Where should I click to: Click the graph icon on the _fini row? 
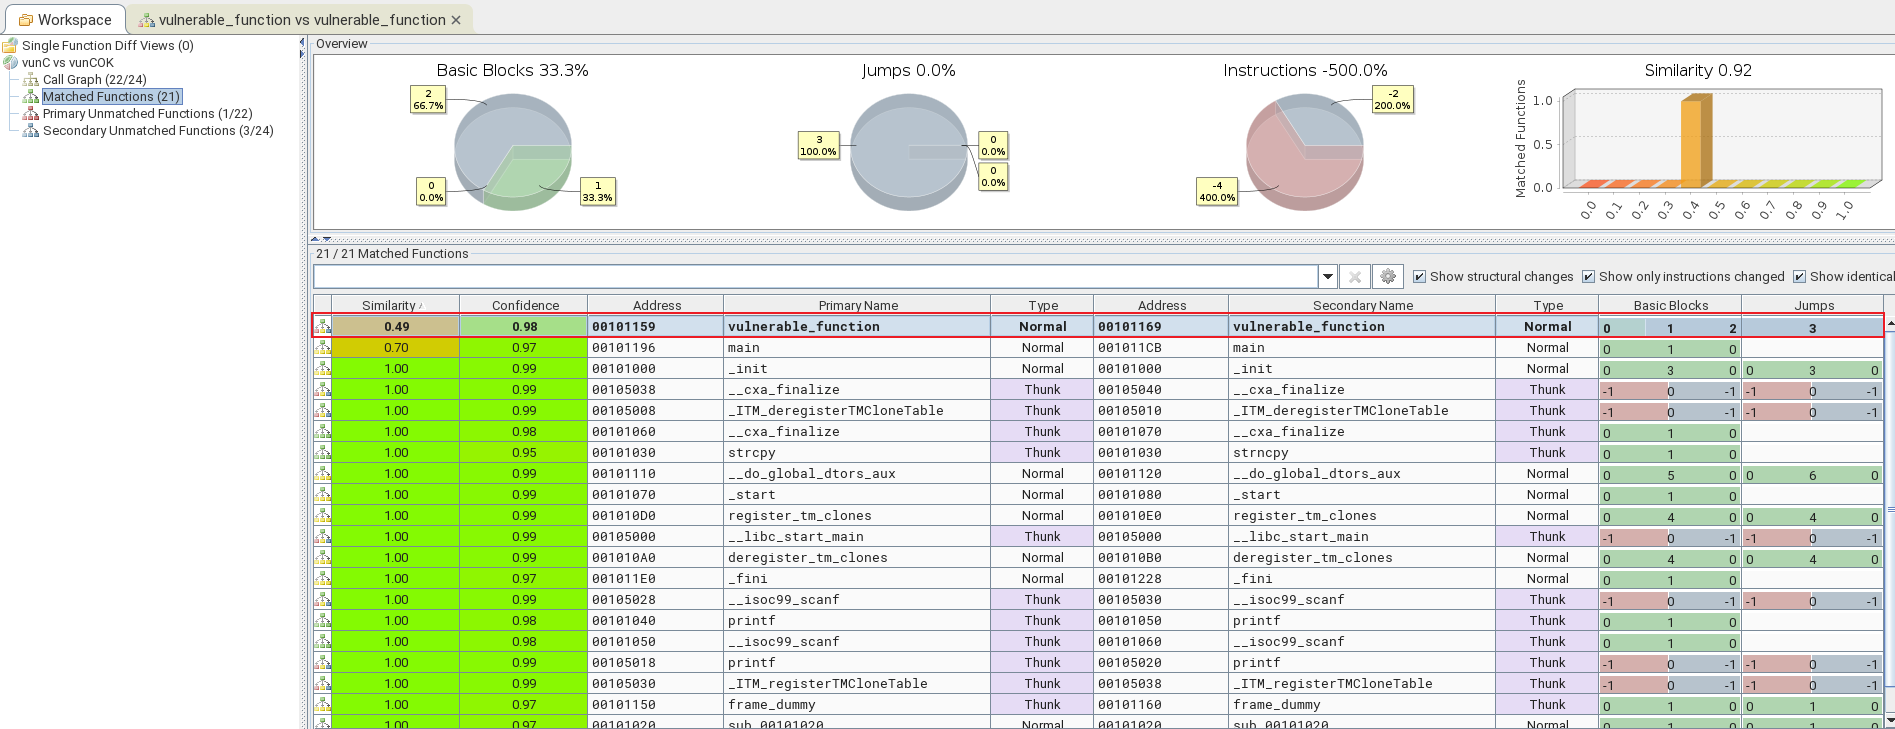322,579
